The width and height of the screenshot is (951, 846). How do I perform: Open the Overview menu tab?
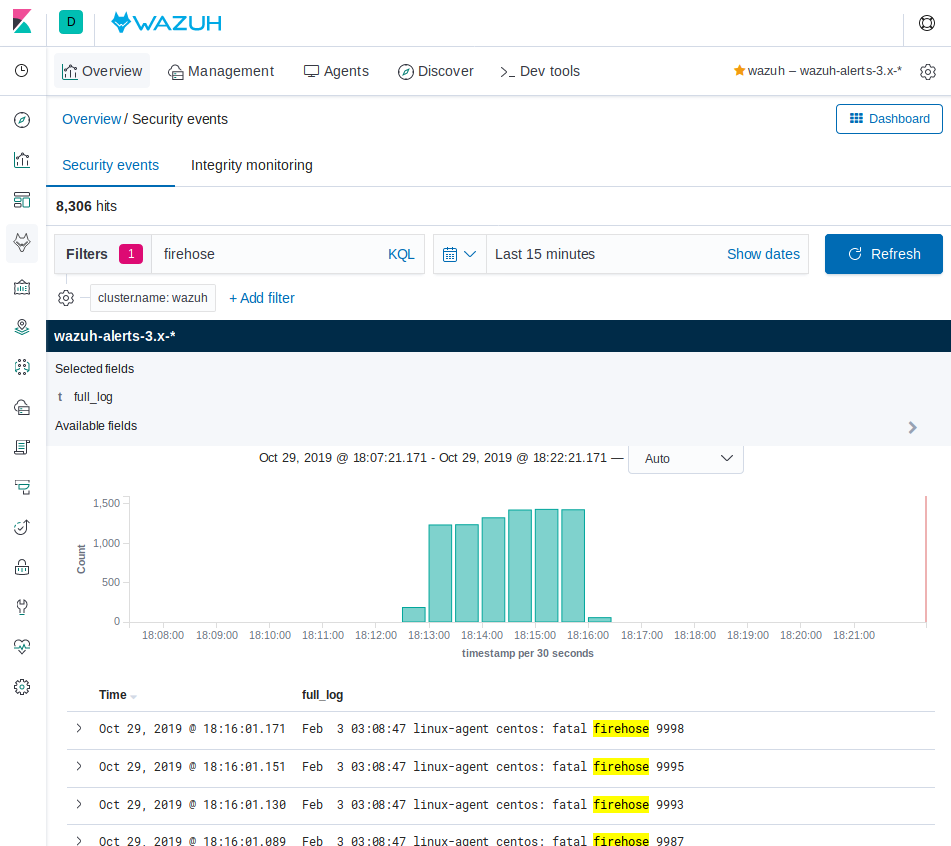102,71
